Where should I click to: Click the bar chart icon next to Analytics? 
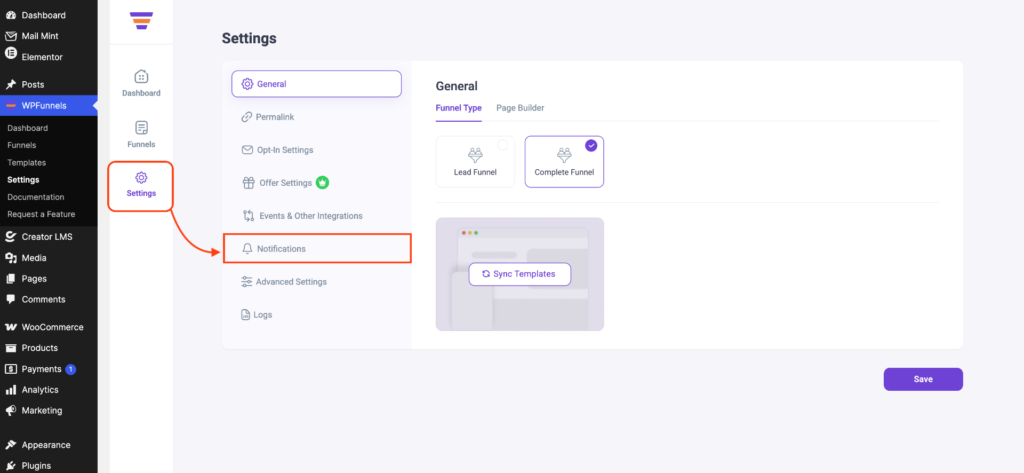click(x=10, y=390)
